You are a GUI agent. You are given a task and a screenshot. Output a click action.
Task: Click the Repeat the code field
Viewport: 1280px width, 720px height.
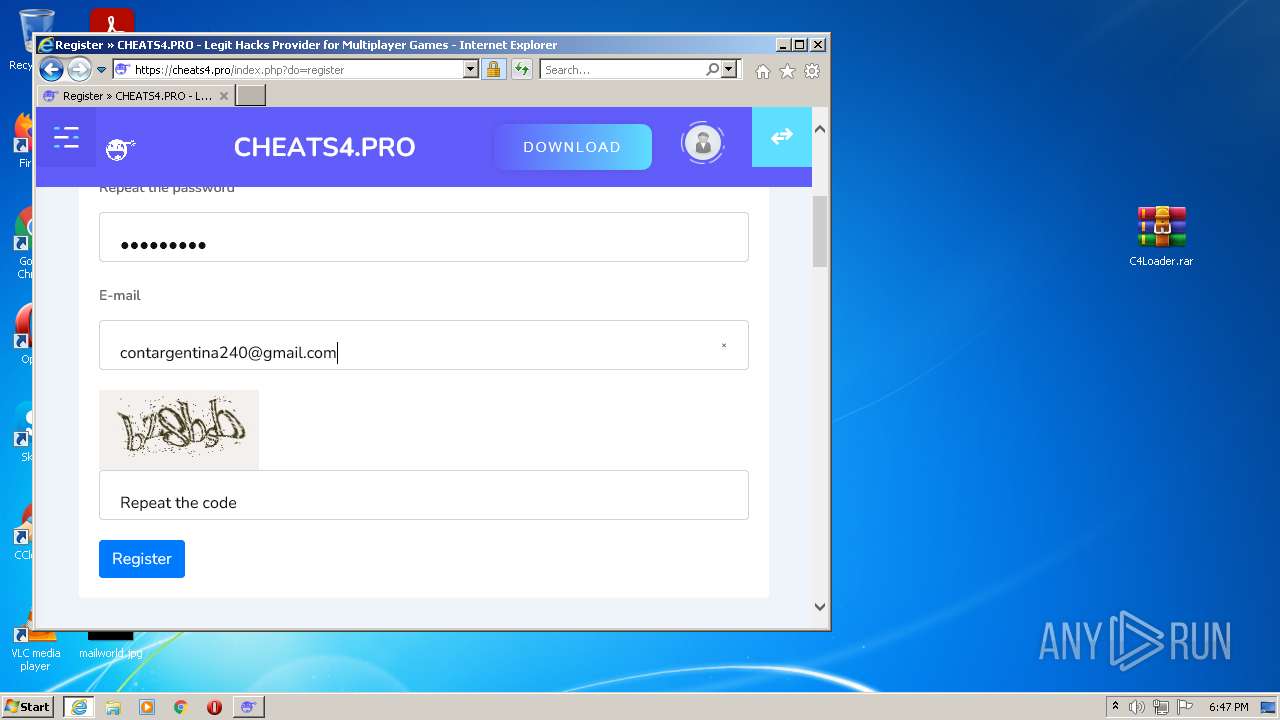423,495
